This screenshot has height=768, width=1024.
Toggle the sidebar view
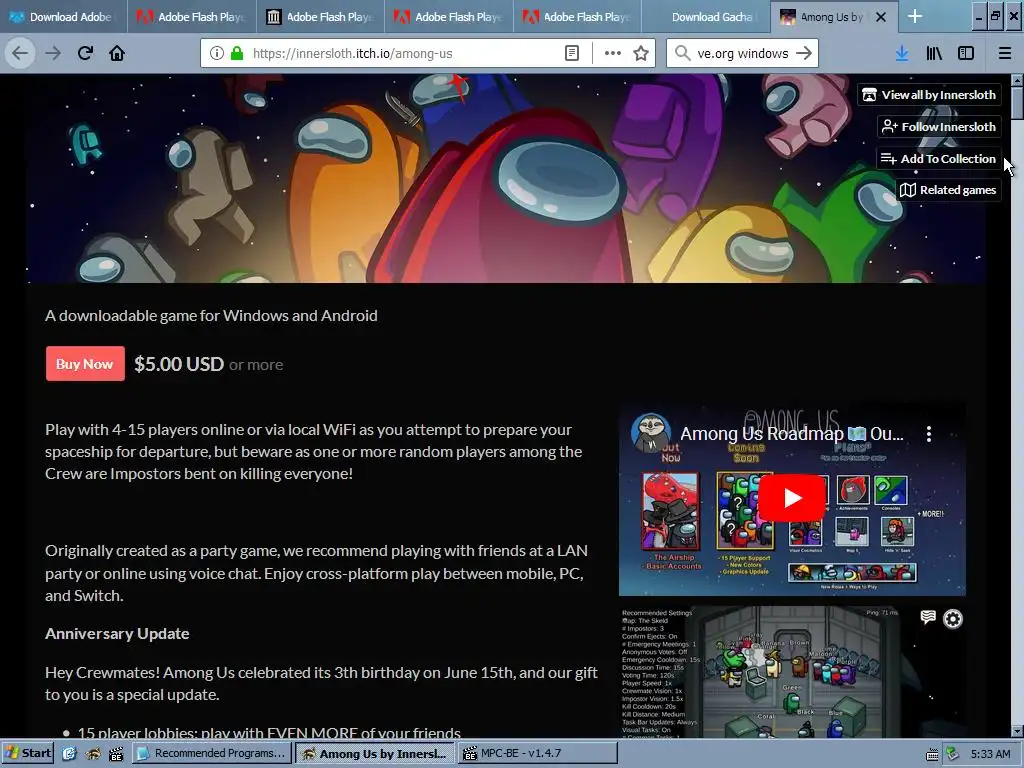[966, 54]
